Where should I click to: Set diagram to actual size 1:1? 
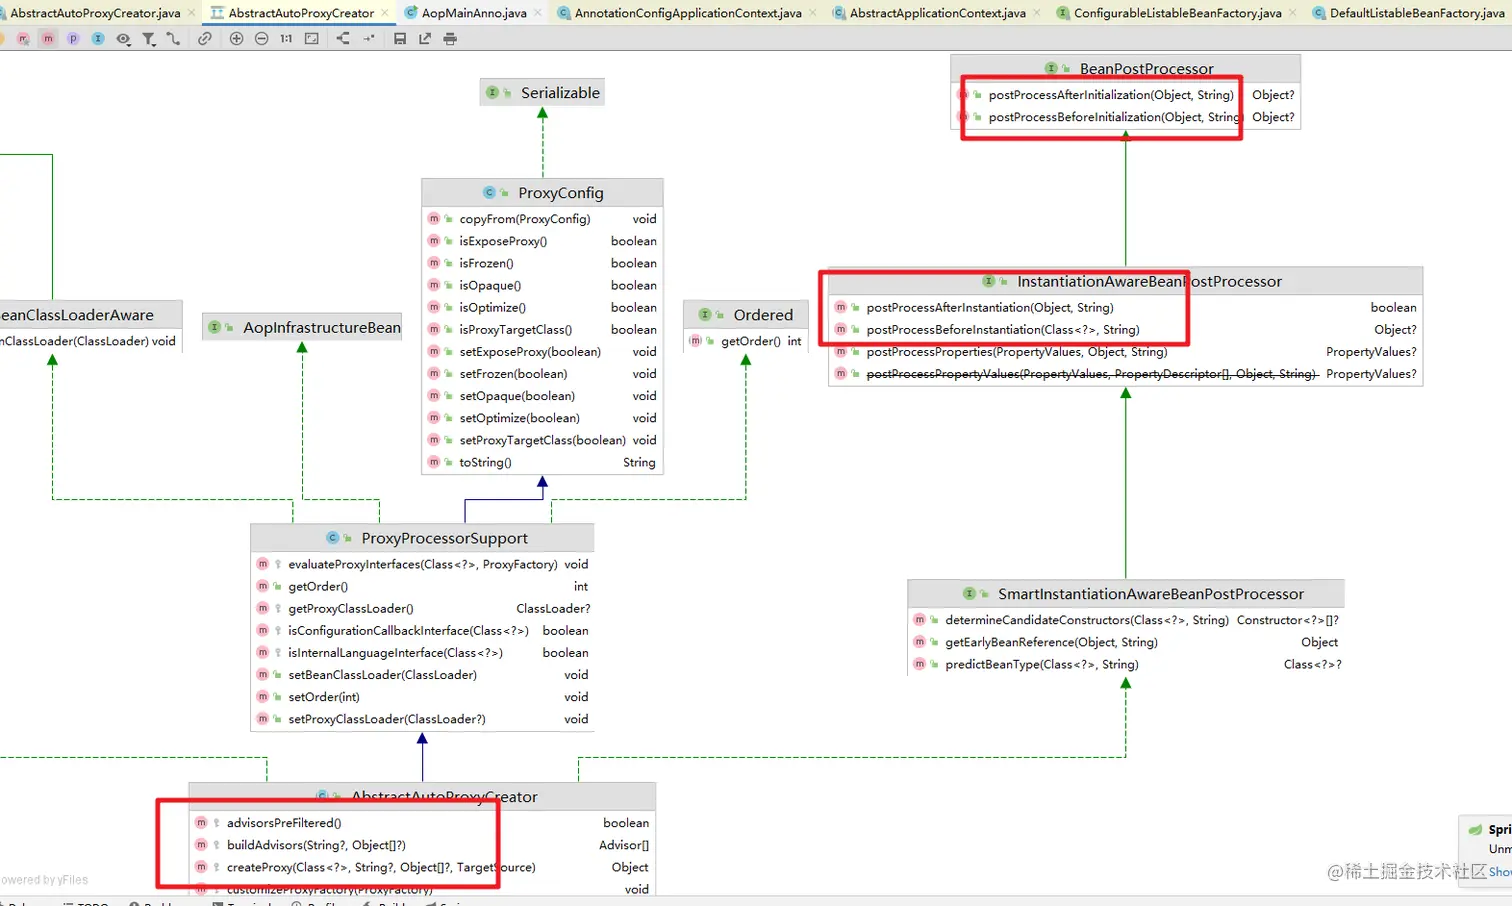(286, 39)
